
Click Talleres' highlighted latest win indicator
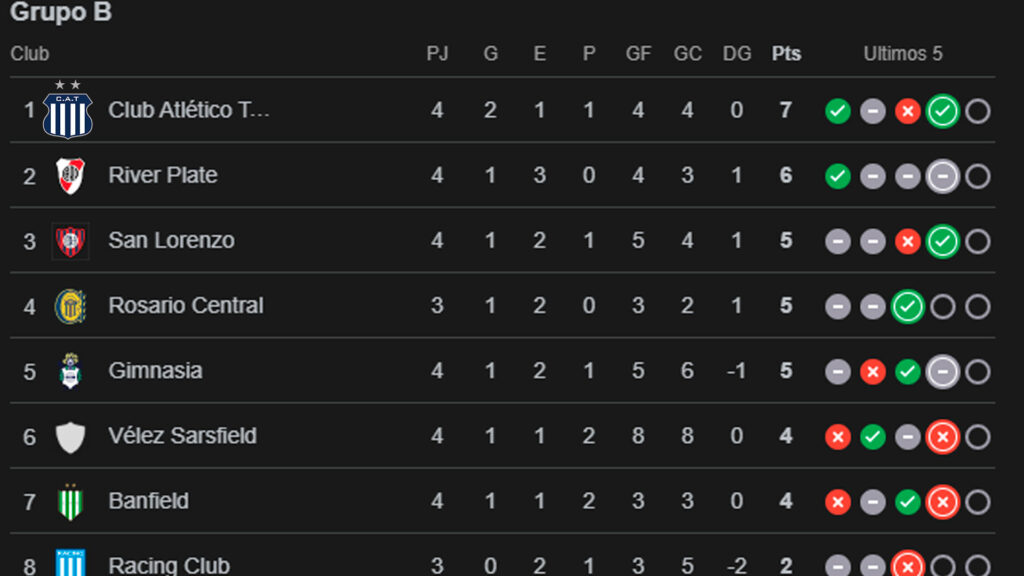pos(942,111)
